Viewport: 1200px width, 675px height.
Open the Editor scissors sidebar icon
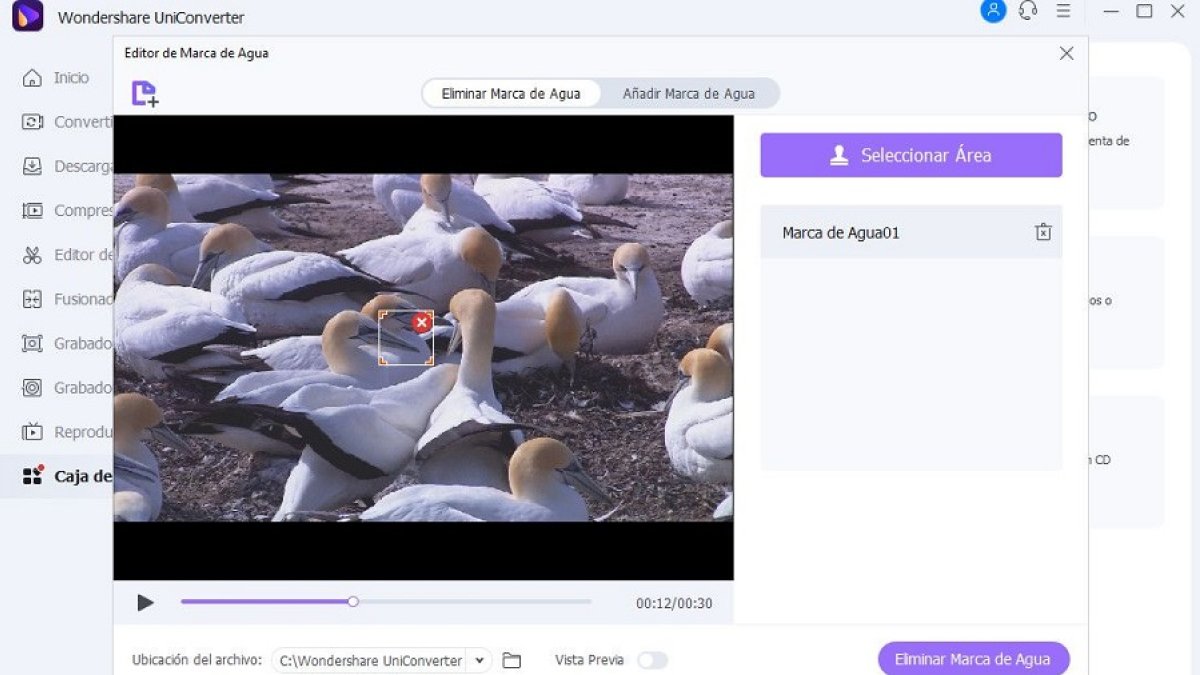point(33,255)
